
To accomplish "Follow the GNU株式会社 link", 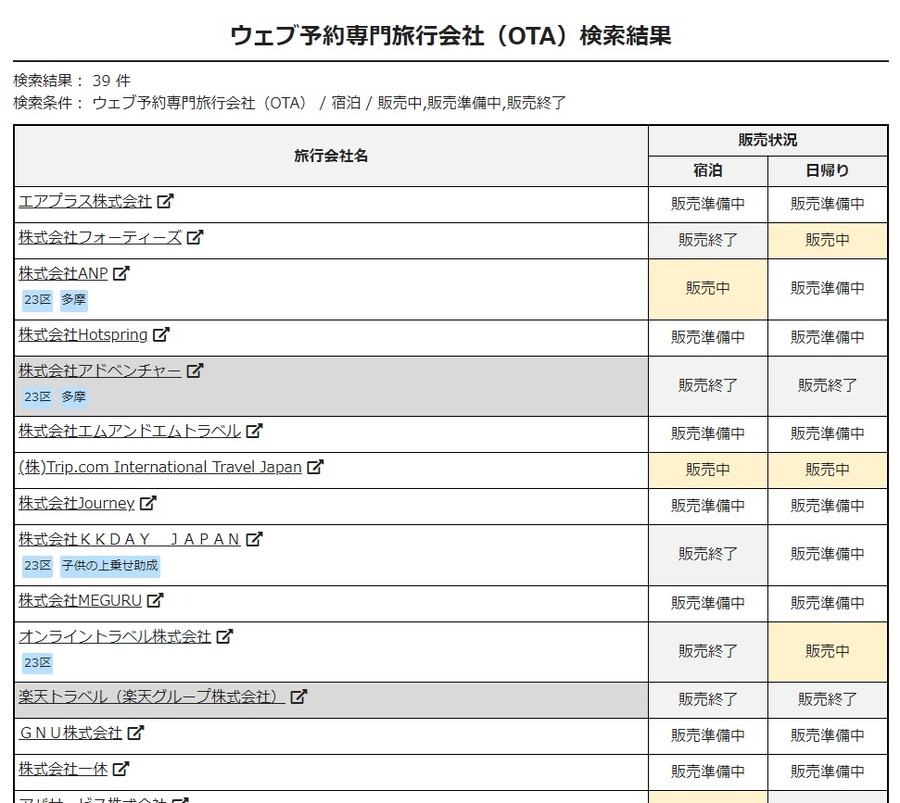I will pyautogui.click(x=70, y=733).
